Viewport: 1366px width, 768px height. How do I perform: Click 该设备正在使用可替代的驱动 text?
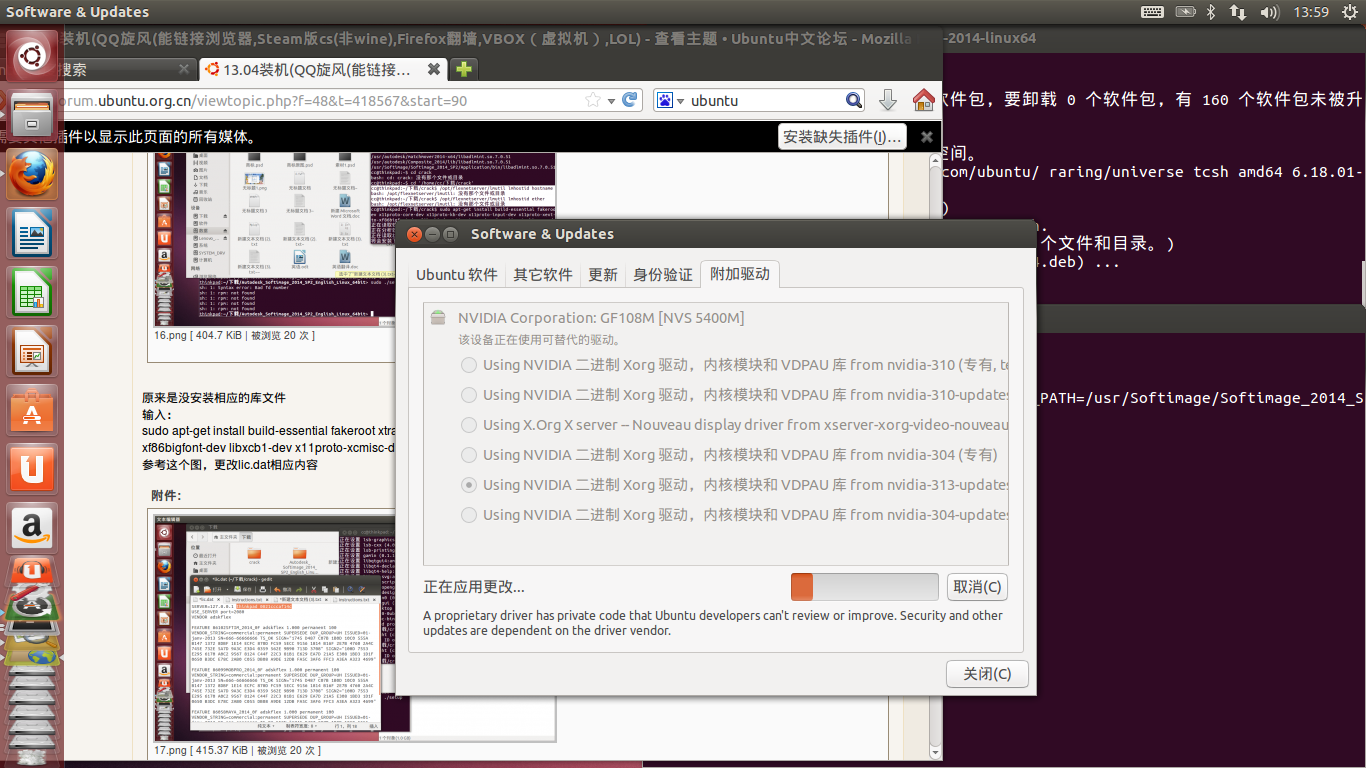(540, 340)
